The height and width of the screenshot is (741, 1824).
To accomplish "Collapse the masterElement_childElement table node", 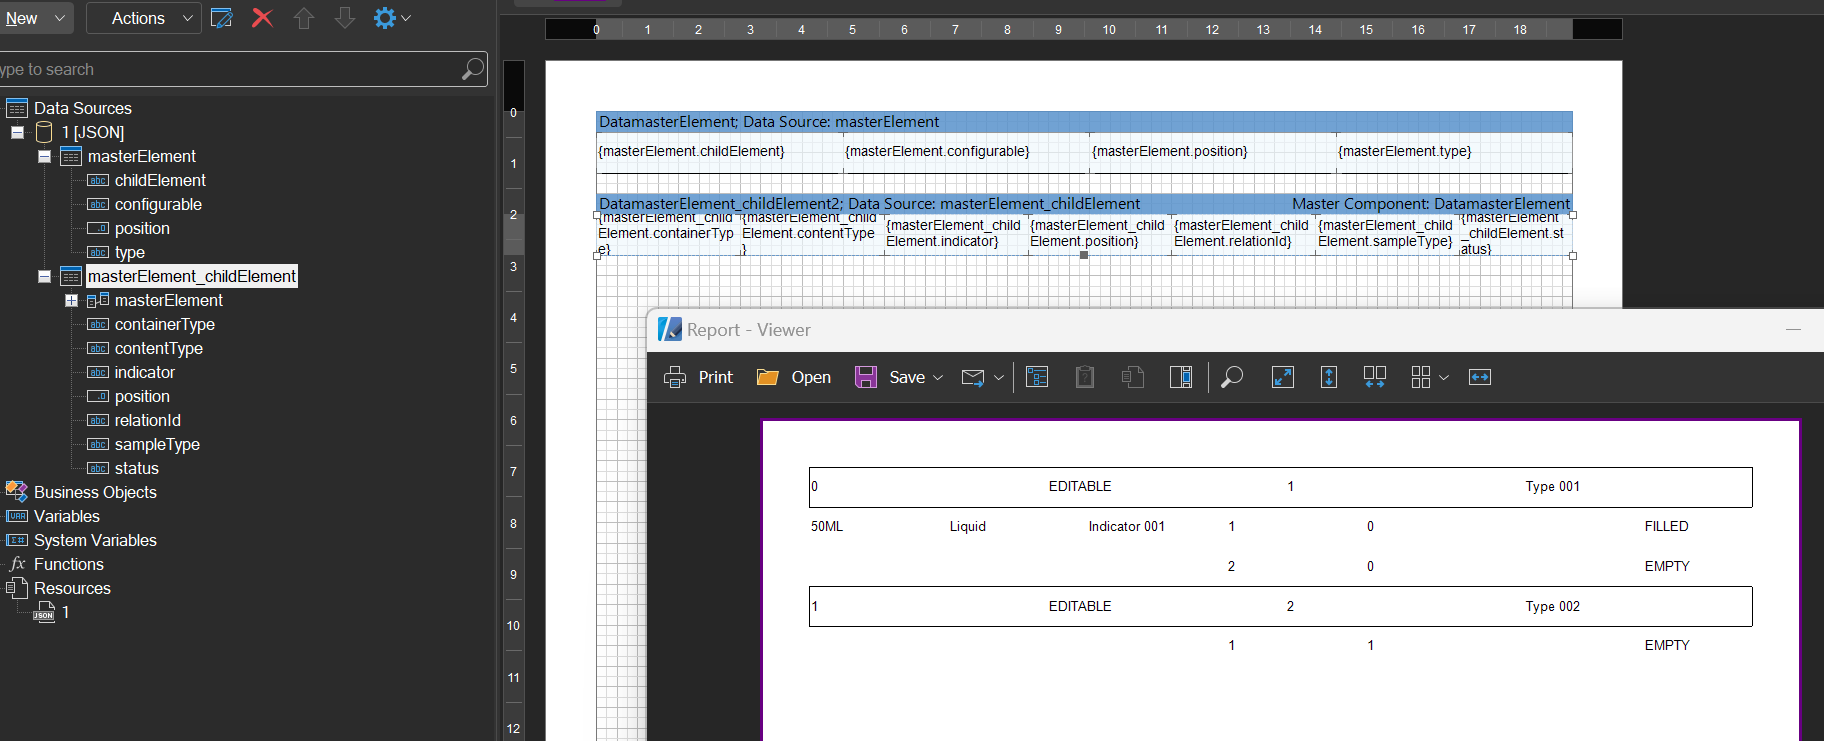I will tap(44, 276).
